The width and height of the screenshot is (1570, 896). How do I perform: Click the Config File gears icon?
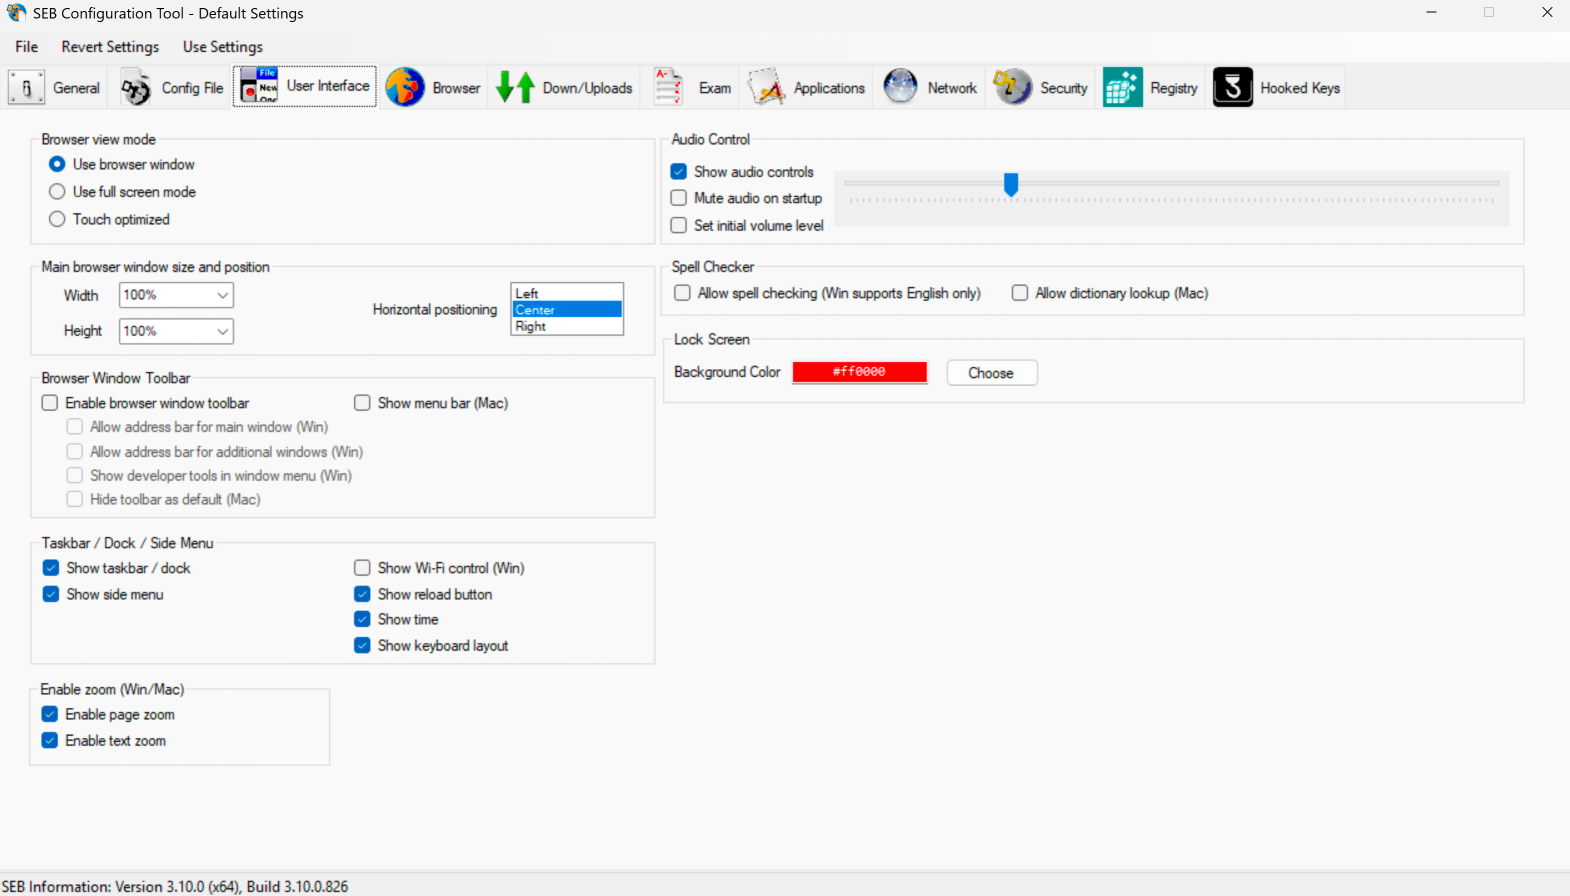(x=136, y=88)
